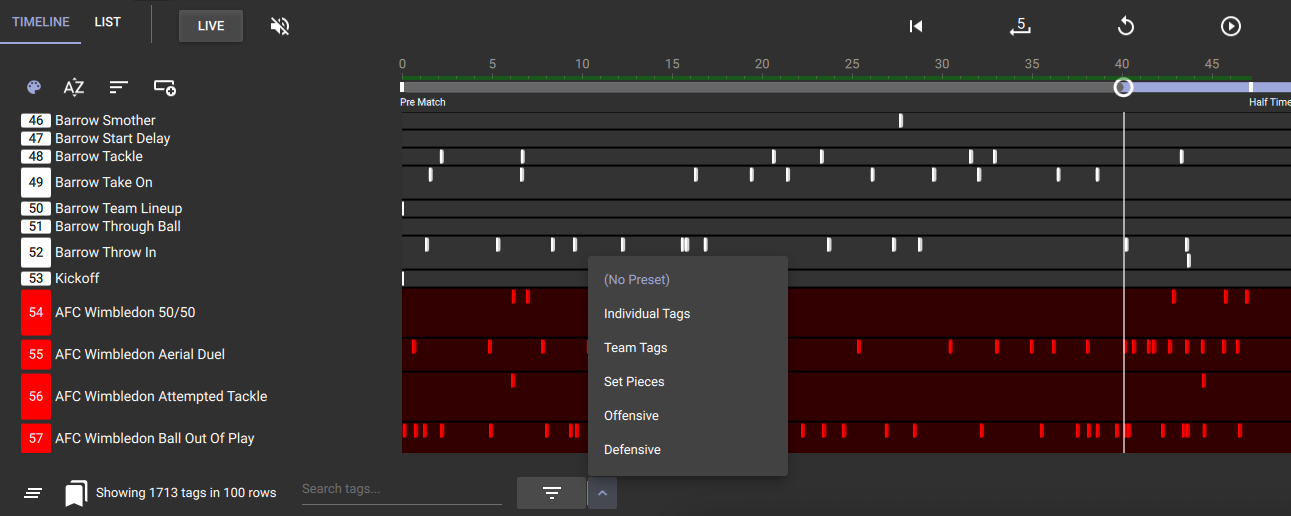Click the red 55 hotkey box

[36, 354]
